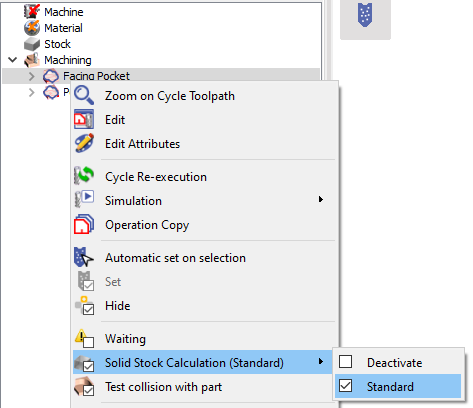This screenshot has width=473, height=408.
Task: Expand the second pocket operation below Facing Pocket
Action: 32,92
